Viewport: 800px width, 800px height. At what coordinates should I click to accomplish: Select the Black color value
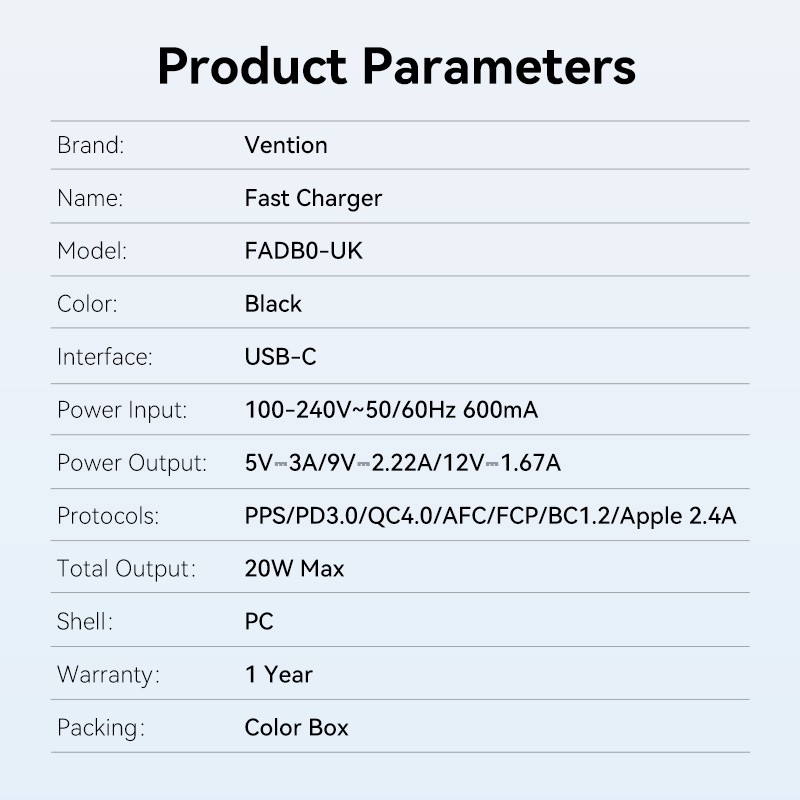[x=273, y=304]
